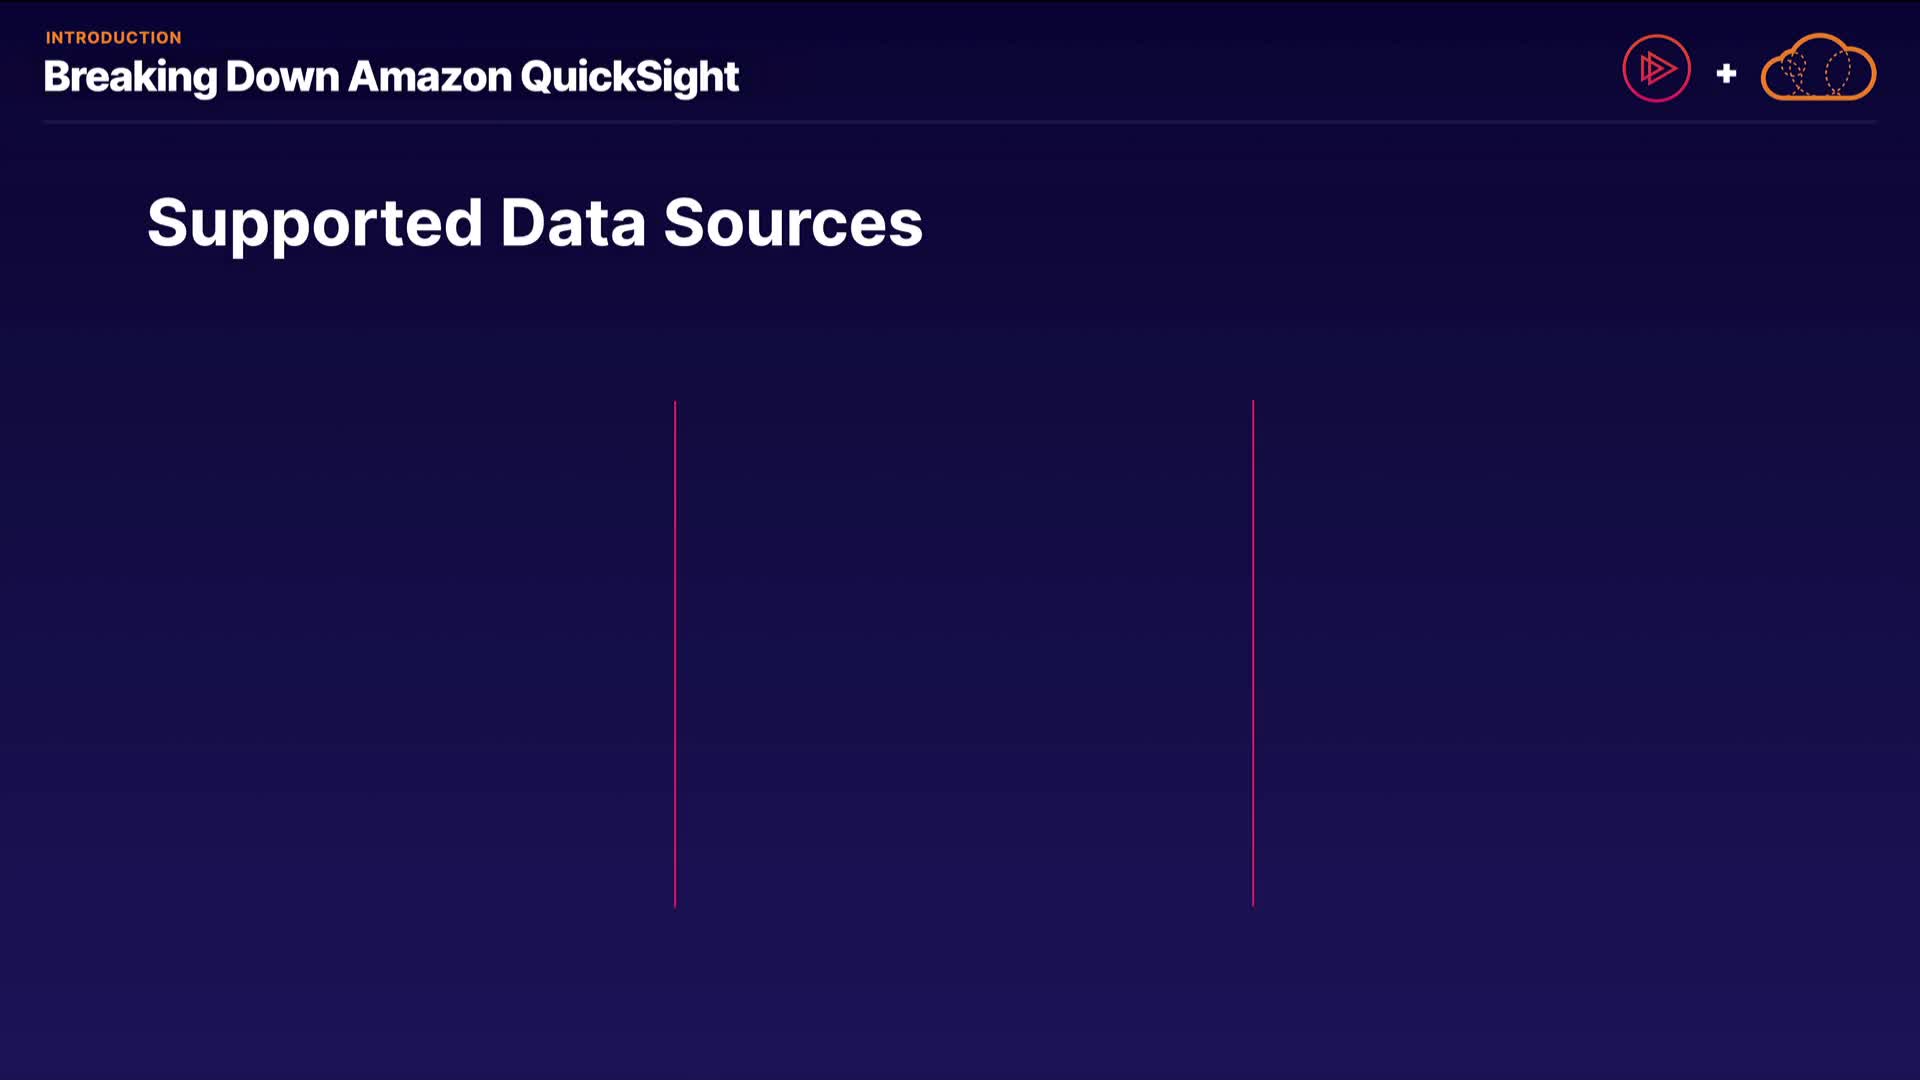1920x1080 pixels.
Task: Click the orange INTRODUCTION section label
Action: (113, 38)
